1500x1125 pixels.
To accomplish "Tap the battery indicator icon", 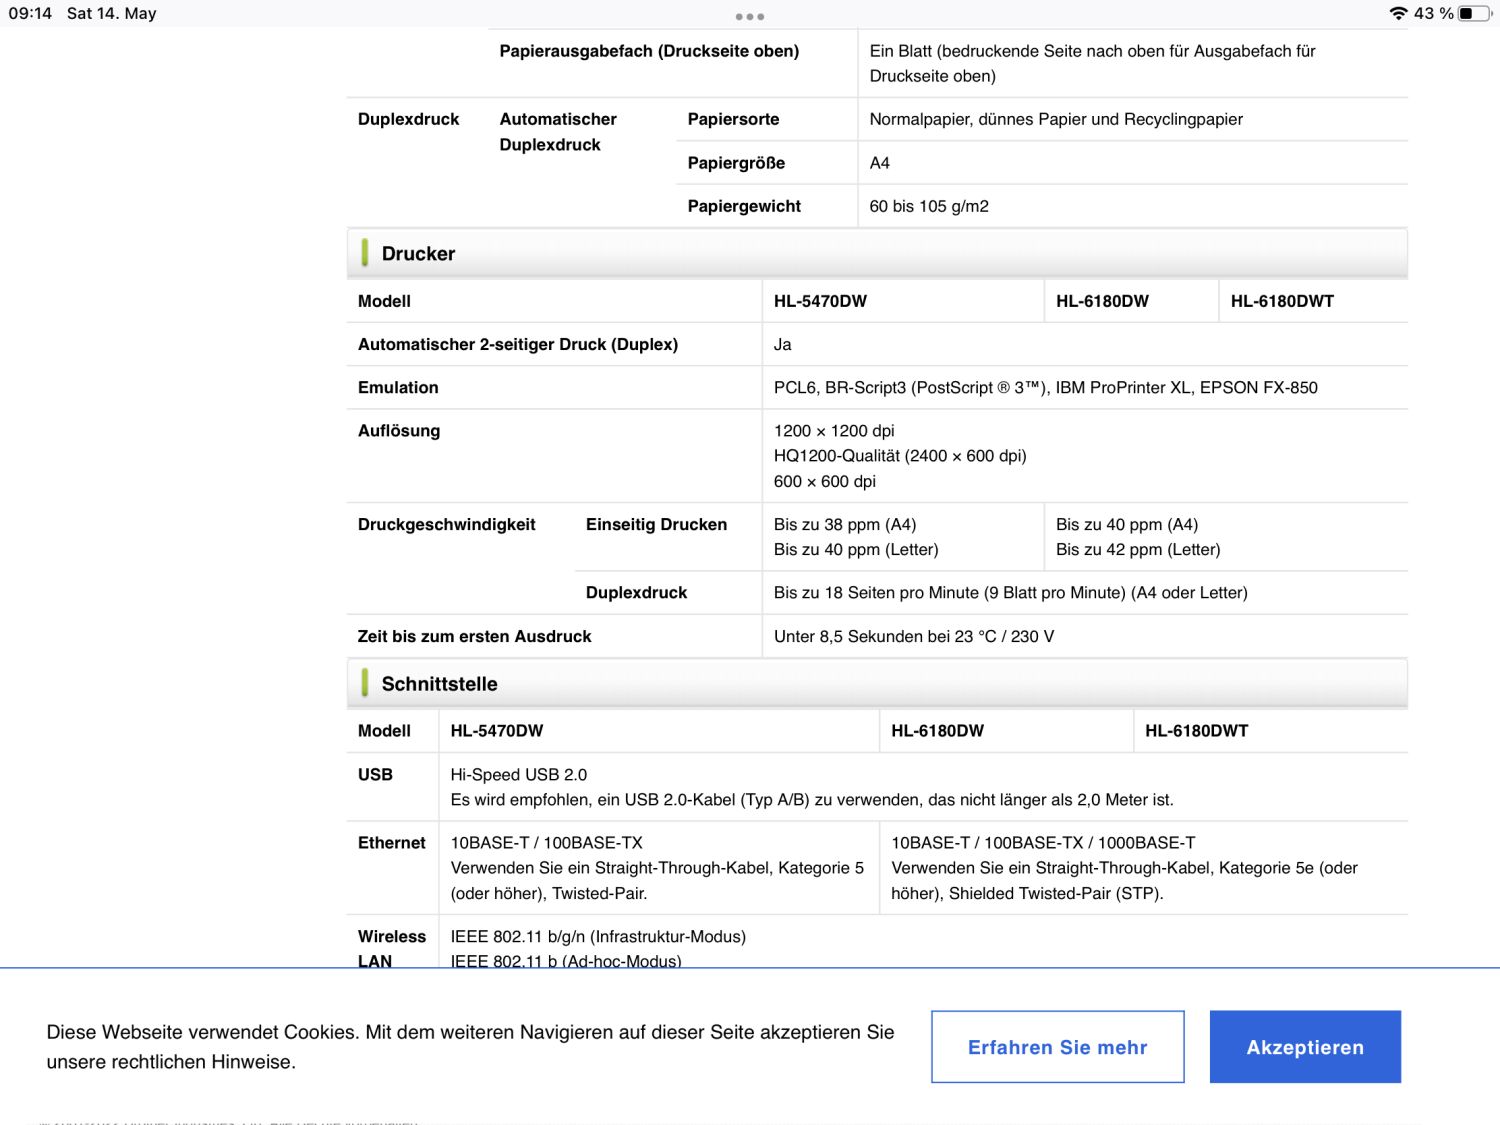I will 1473,13.
